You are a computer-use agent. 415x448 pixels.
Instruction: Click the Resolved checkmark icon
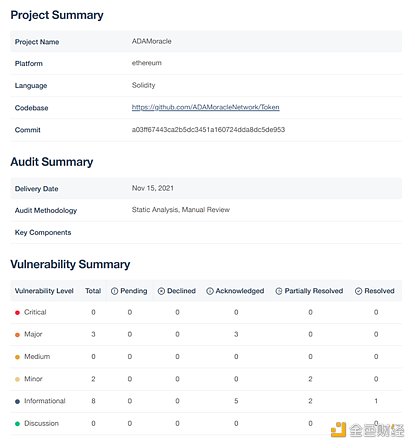(358, 291)
